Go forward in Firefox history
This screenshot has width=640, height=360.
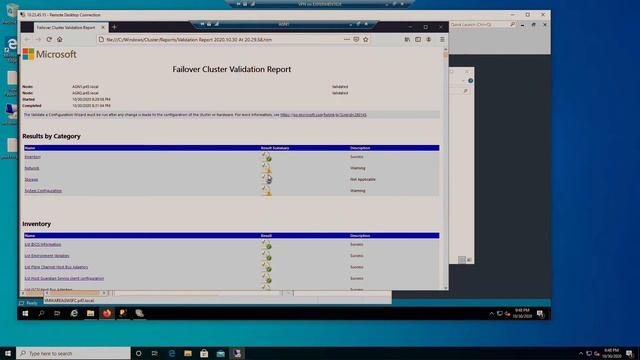pos(38,40)
